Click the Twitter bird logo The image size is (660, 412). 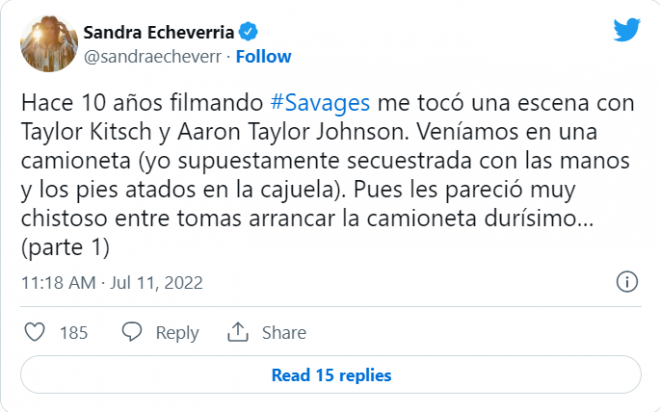click(626, 31)
